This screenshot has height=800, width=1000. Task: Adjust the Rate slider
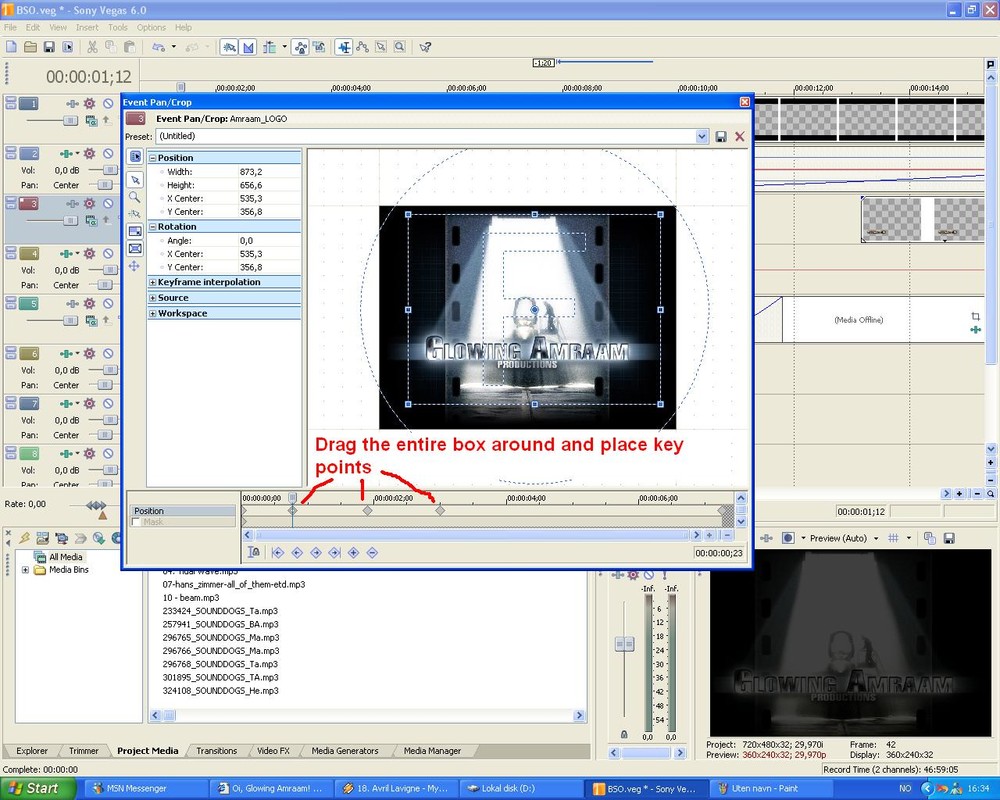tap(96, 505)
